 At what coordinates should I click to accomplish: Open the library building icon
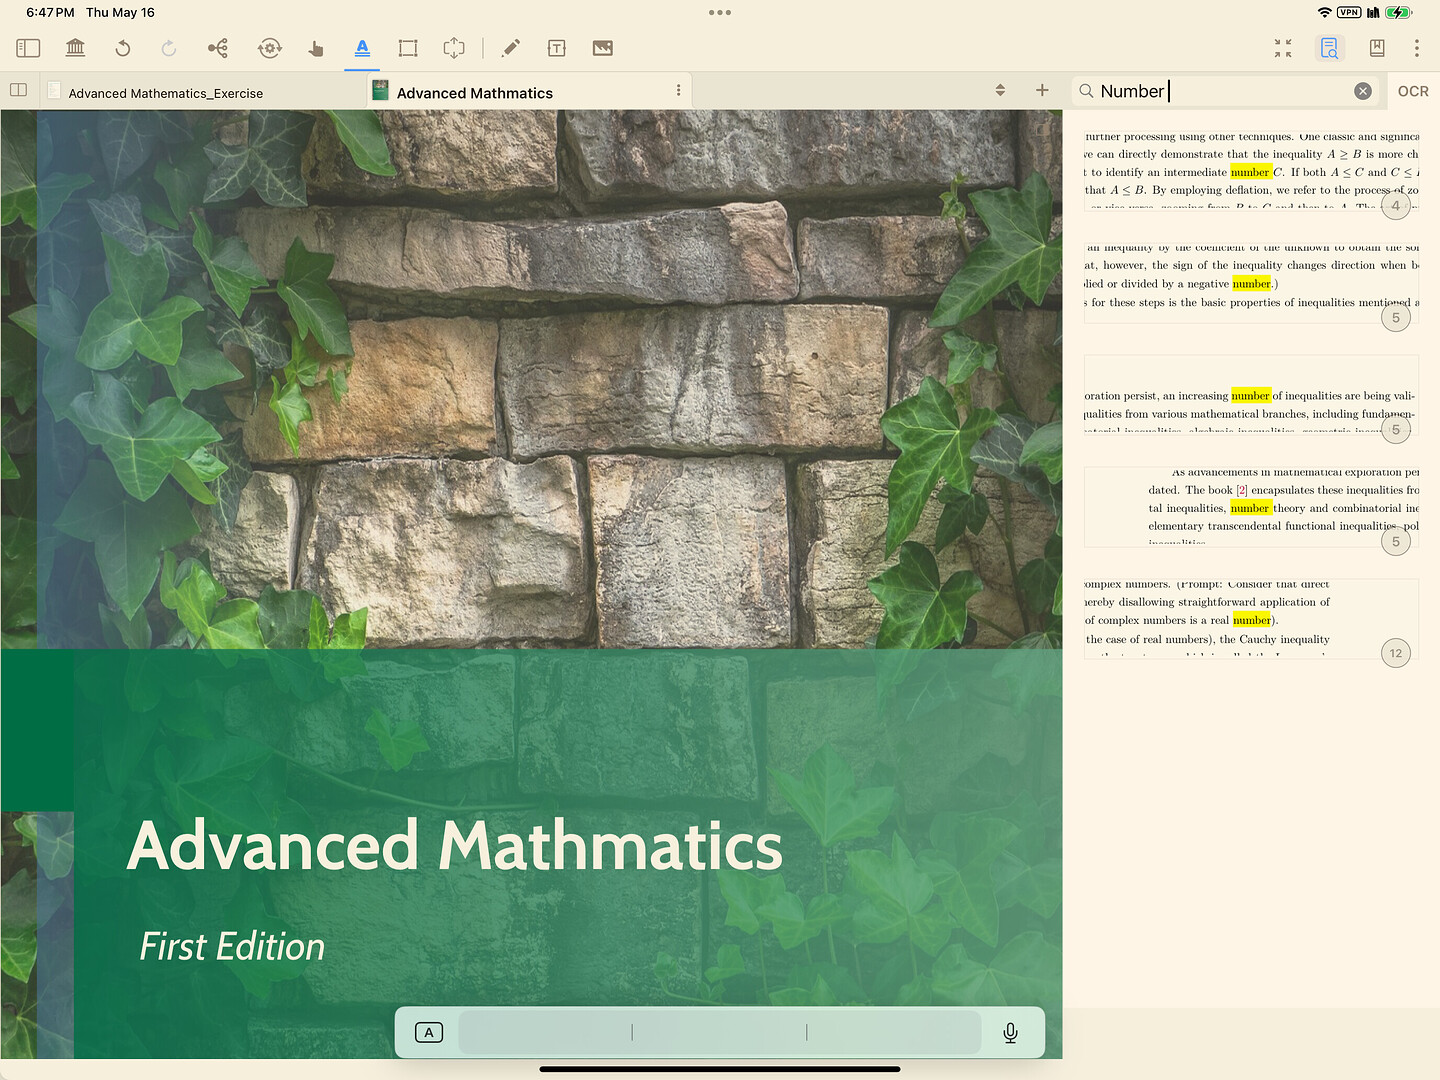pyautogui.click(x=75, y=48)
